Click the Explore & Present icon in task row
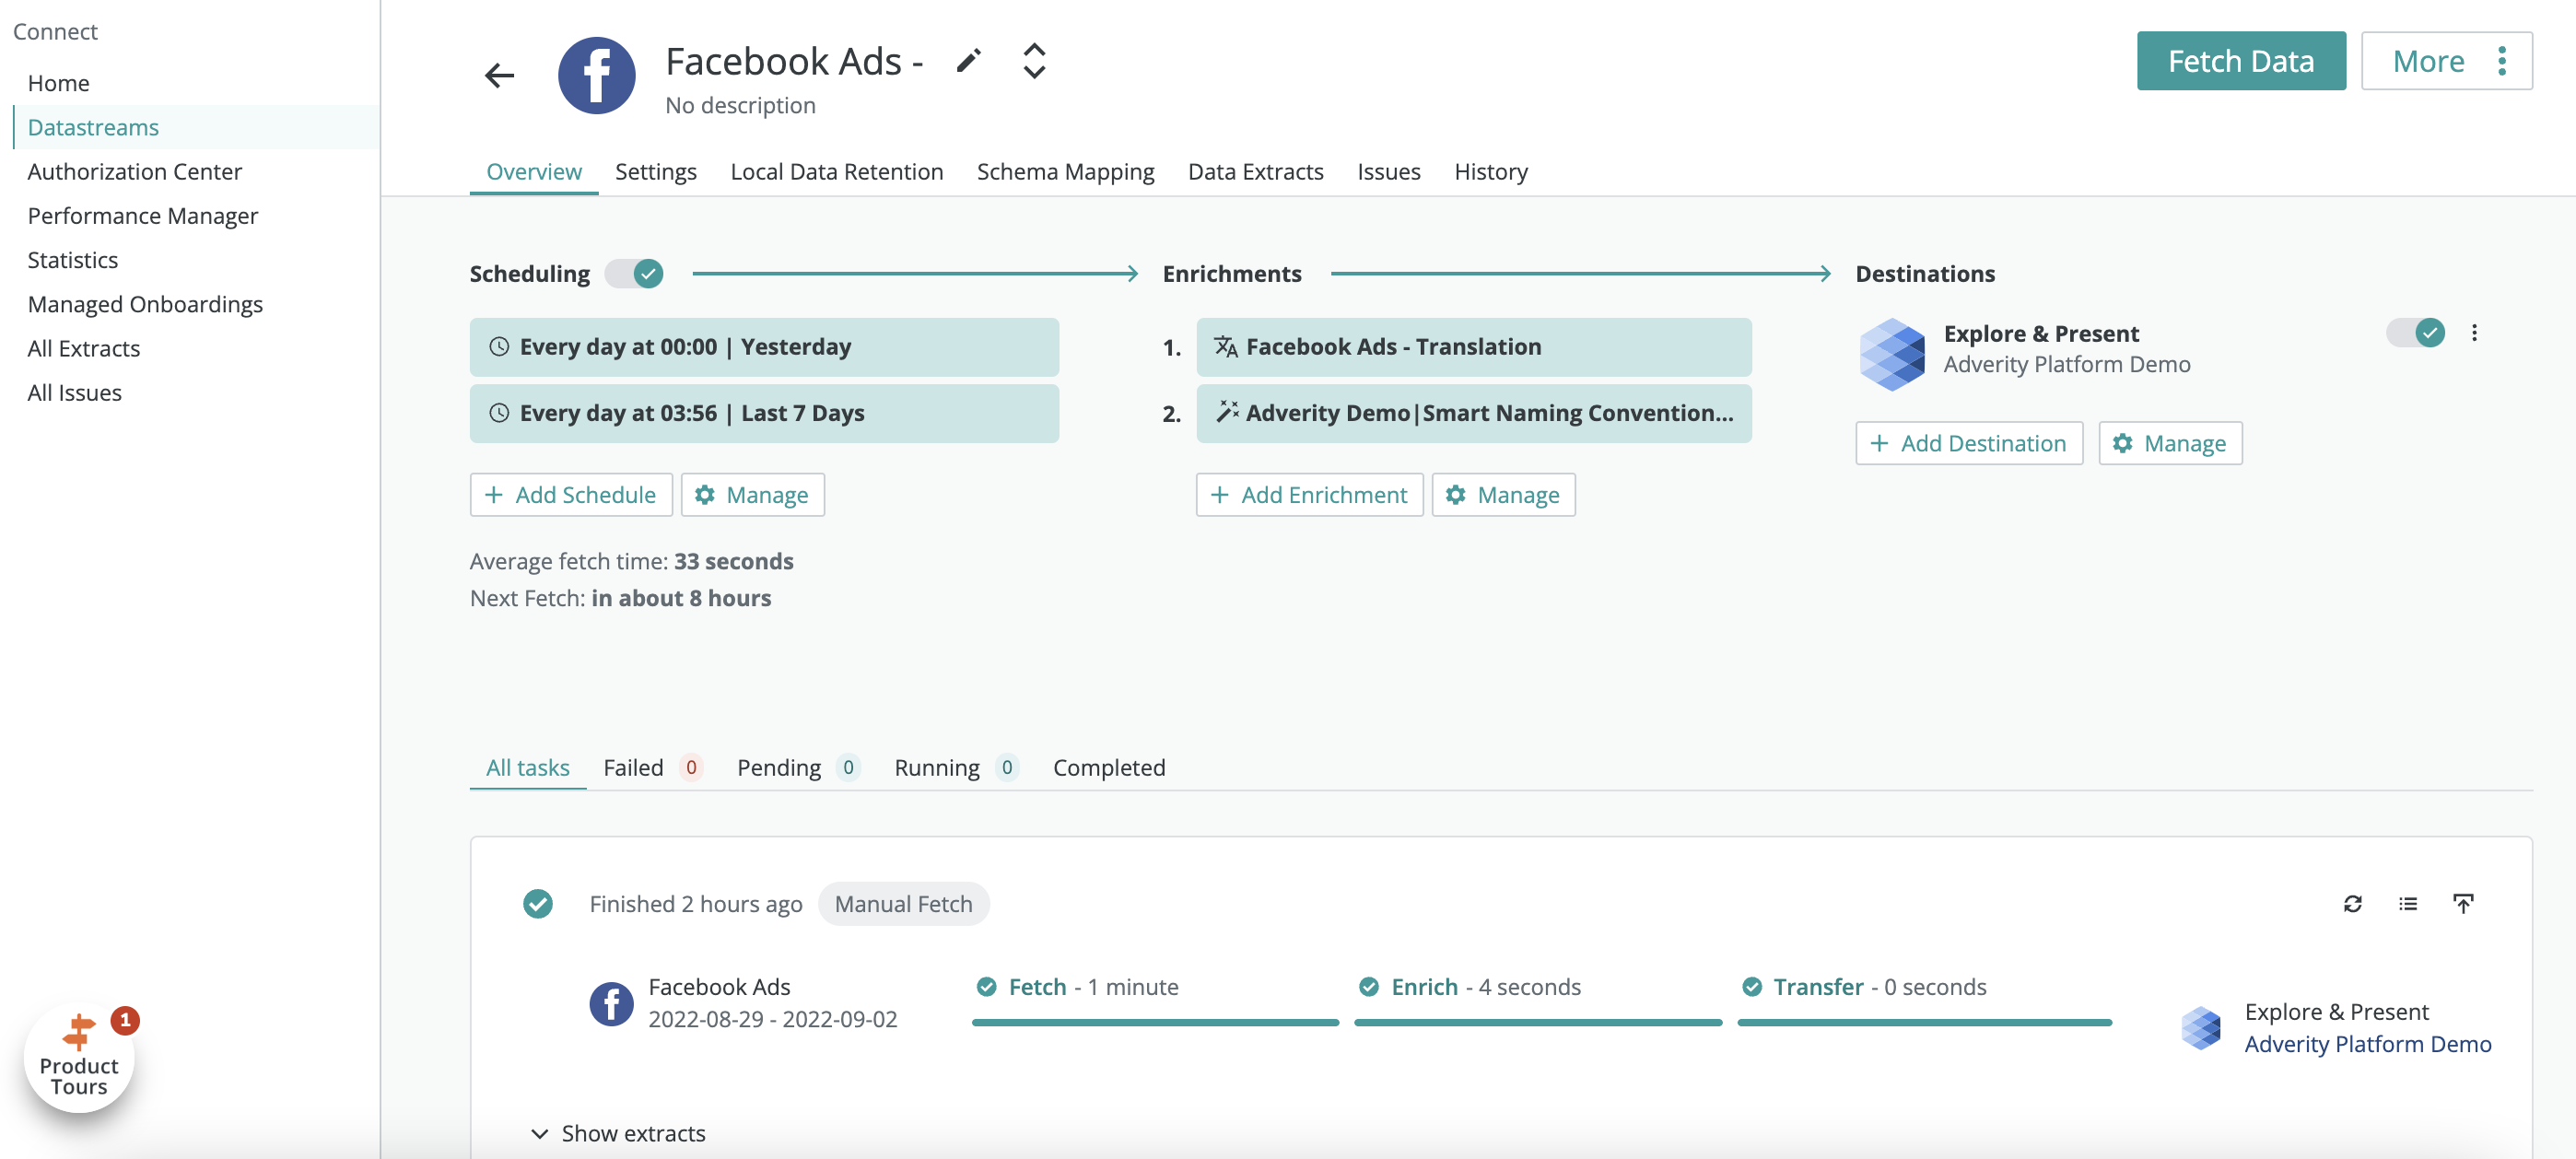The height and width of the screenshot is (1159, 2576). [x=2200, y=1027]
